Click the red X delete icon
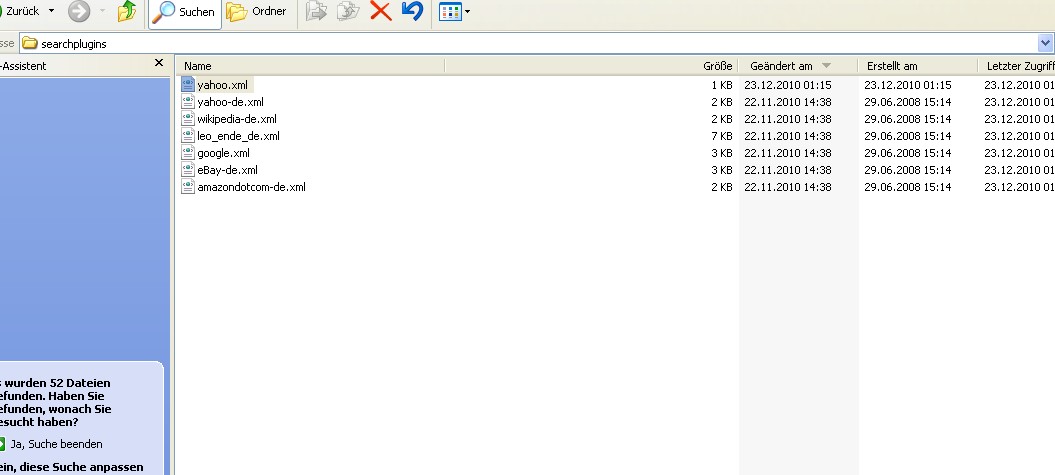 (x=381, y=11)
